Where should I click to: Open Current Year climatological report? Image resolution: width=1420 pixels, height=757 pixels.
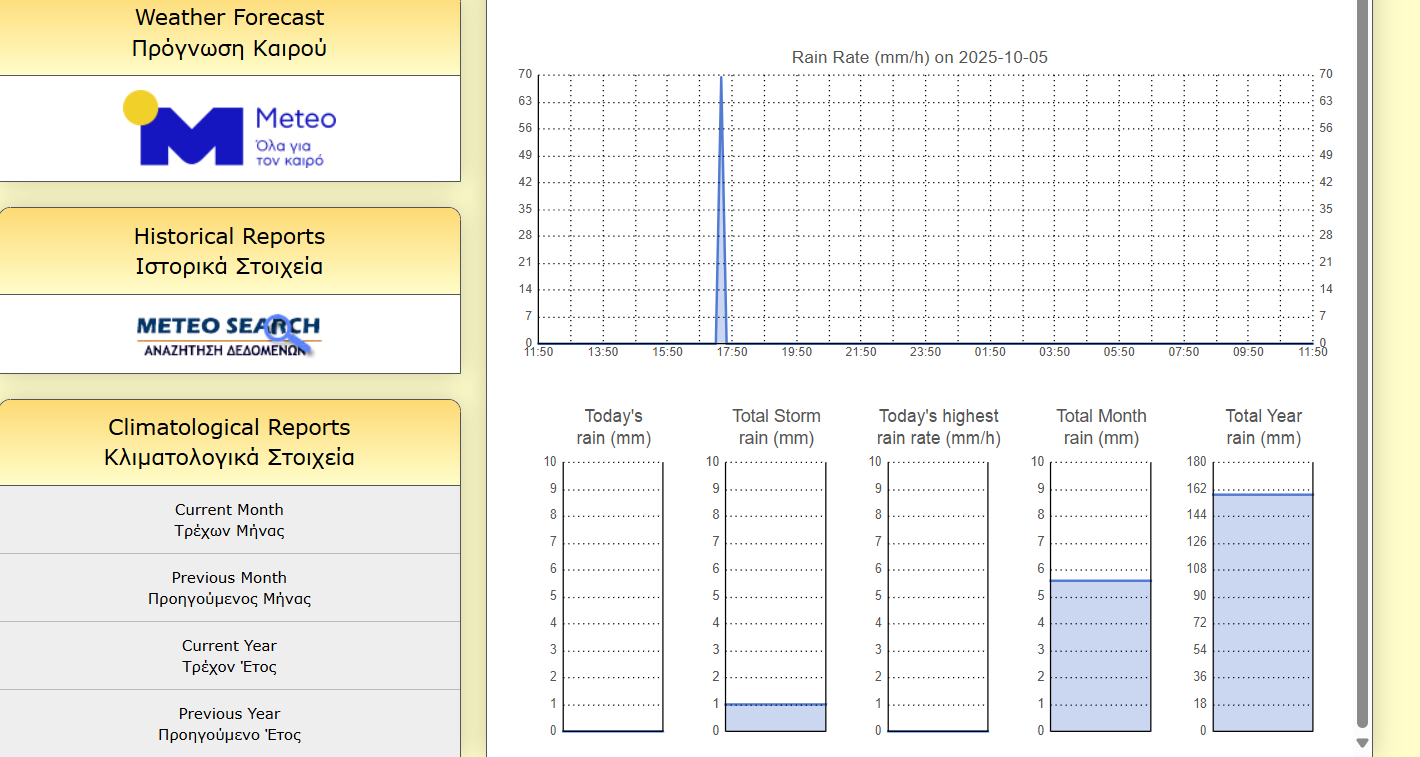click(x=230, y=656)
